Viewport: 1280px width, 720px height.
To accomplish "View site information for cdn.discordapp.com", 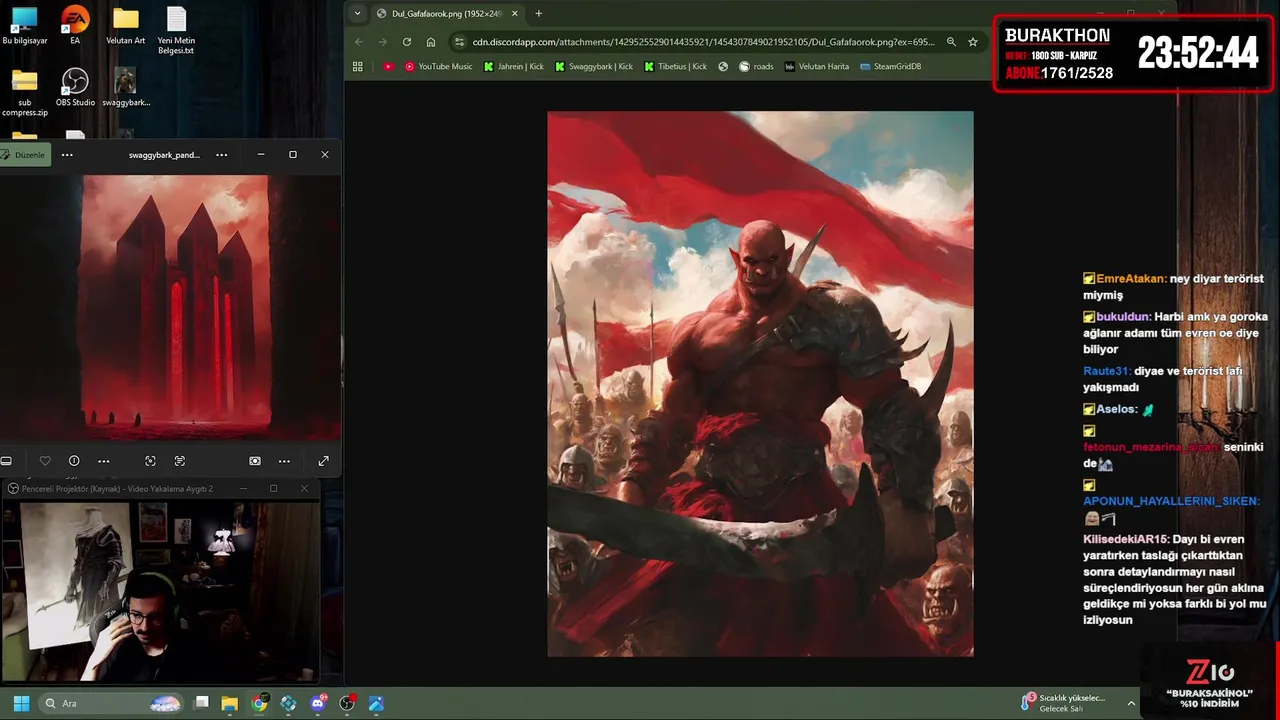I will tap(459, 42).
